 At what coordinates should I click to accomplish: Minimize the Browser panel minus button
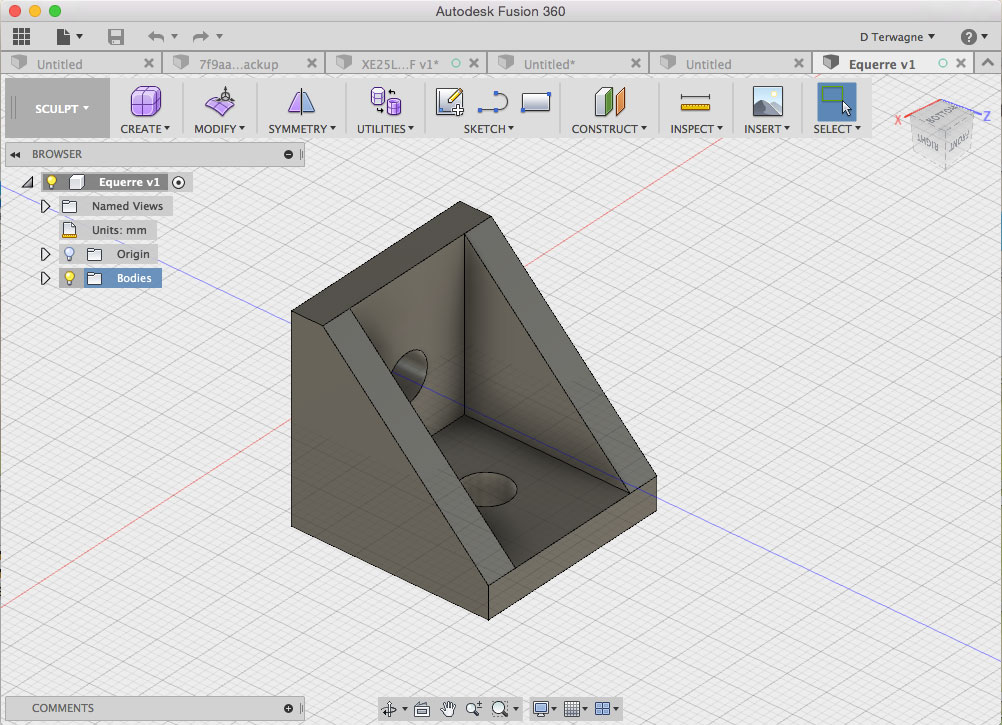click(288, 155)
